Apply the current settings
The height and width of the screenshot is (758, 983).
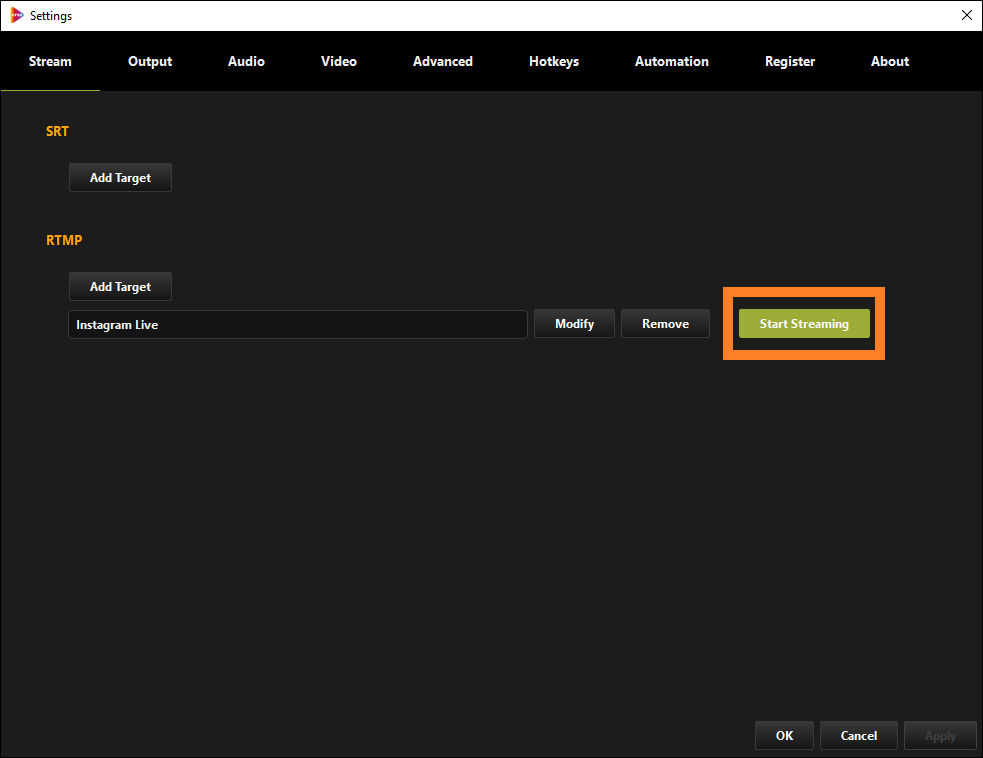click(x=940, y=735)
